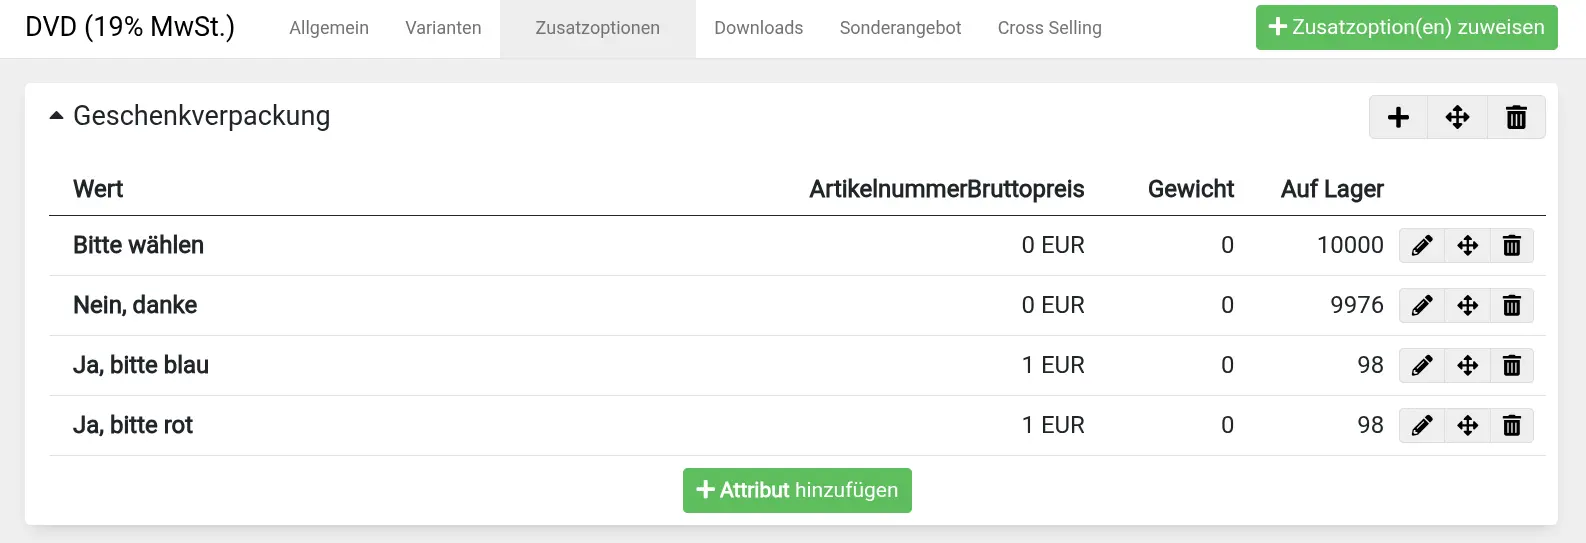The width and height of the screenshot is (1586, 543).
Task: Switch to the Varianten tab
Action: pyautogui.click(x=443, y=28)
